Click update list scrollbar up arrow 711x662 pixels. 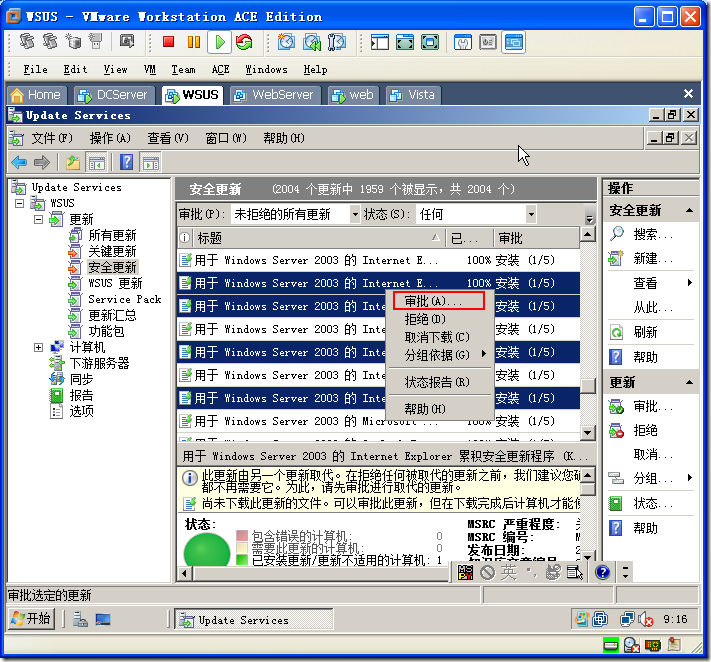click(x=588, y=234)
